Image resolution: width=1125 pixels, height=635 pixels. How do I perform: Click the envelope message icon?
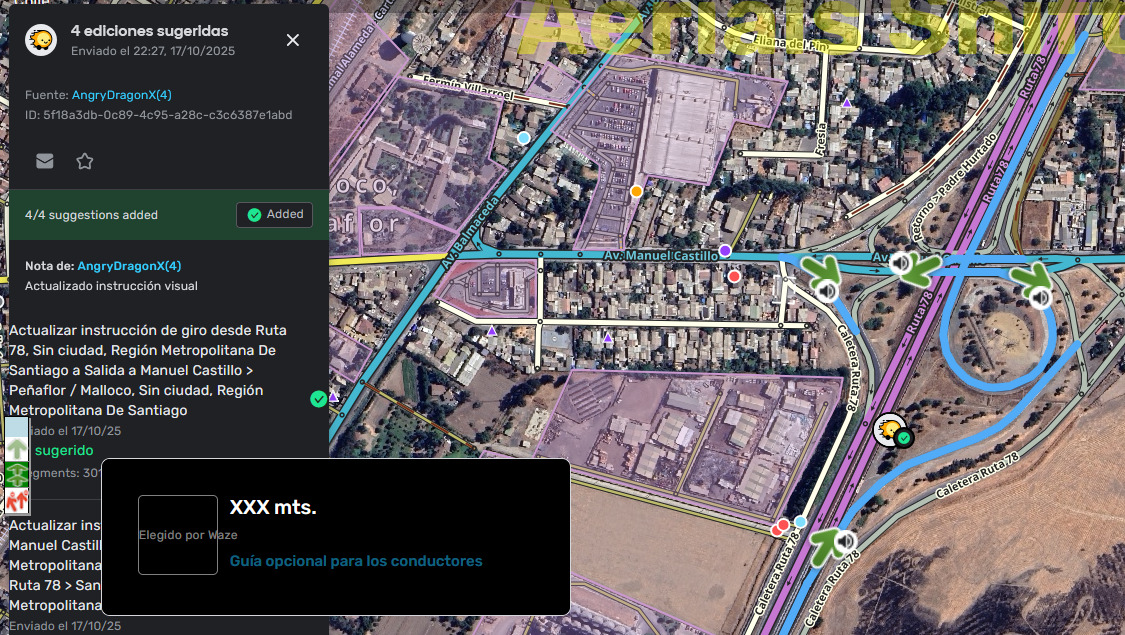point(45,161)
